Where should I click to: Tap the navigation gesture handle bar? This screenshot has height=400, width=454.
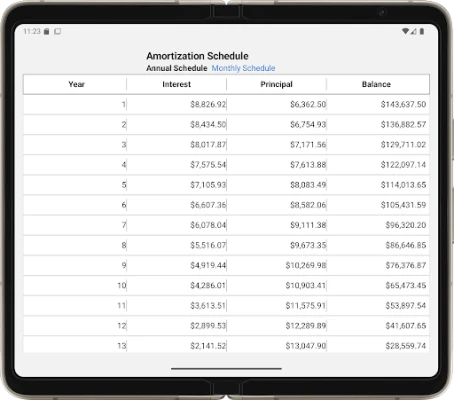click(x=226, y=369)
